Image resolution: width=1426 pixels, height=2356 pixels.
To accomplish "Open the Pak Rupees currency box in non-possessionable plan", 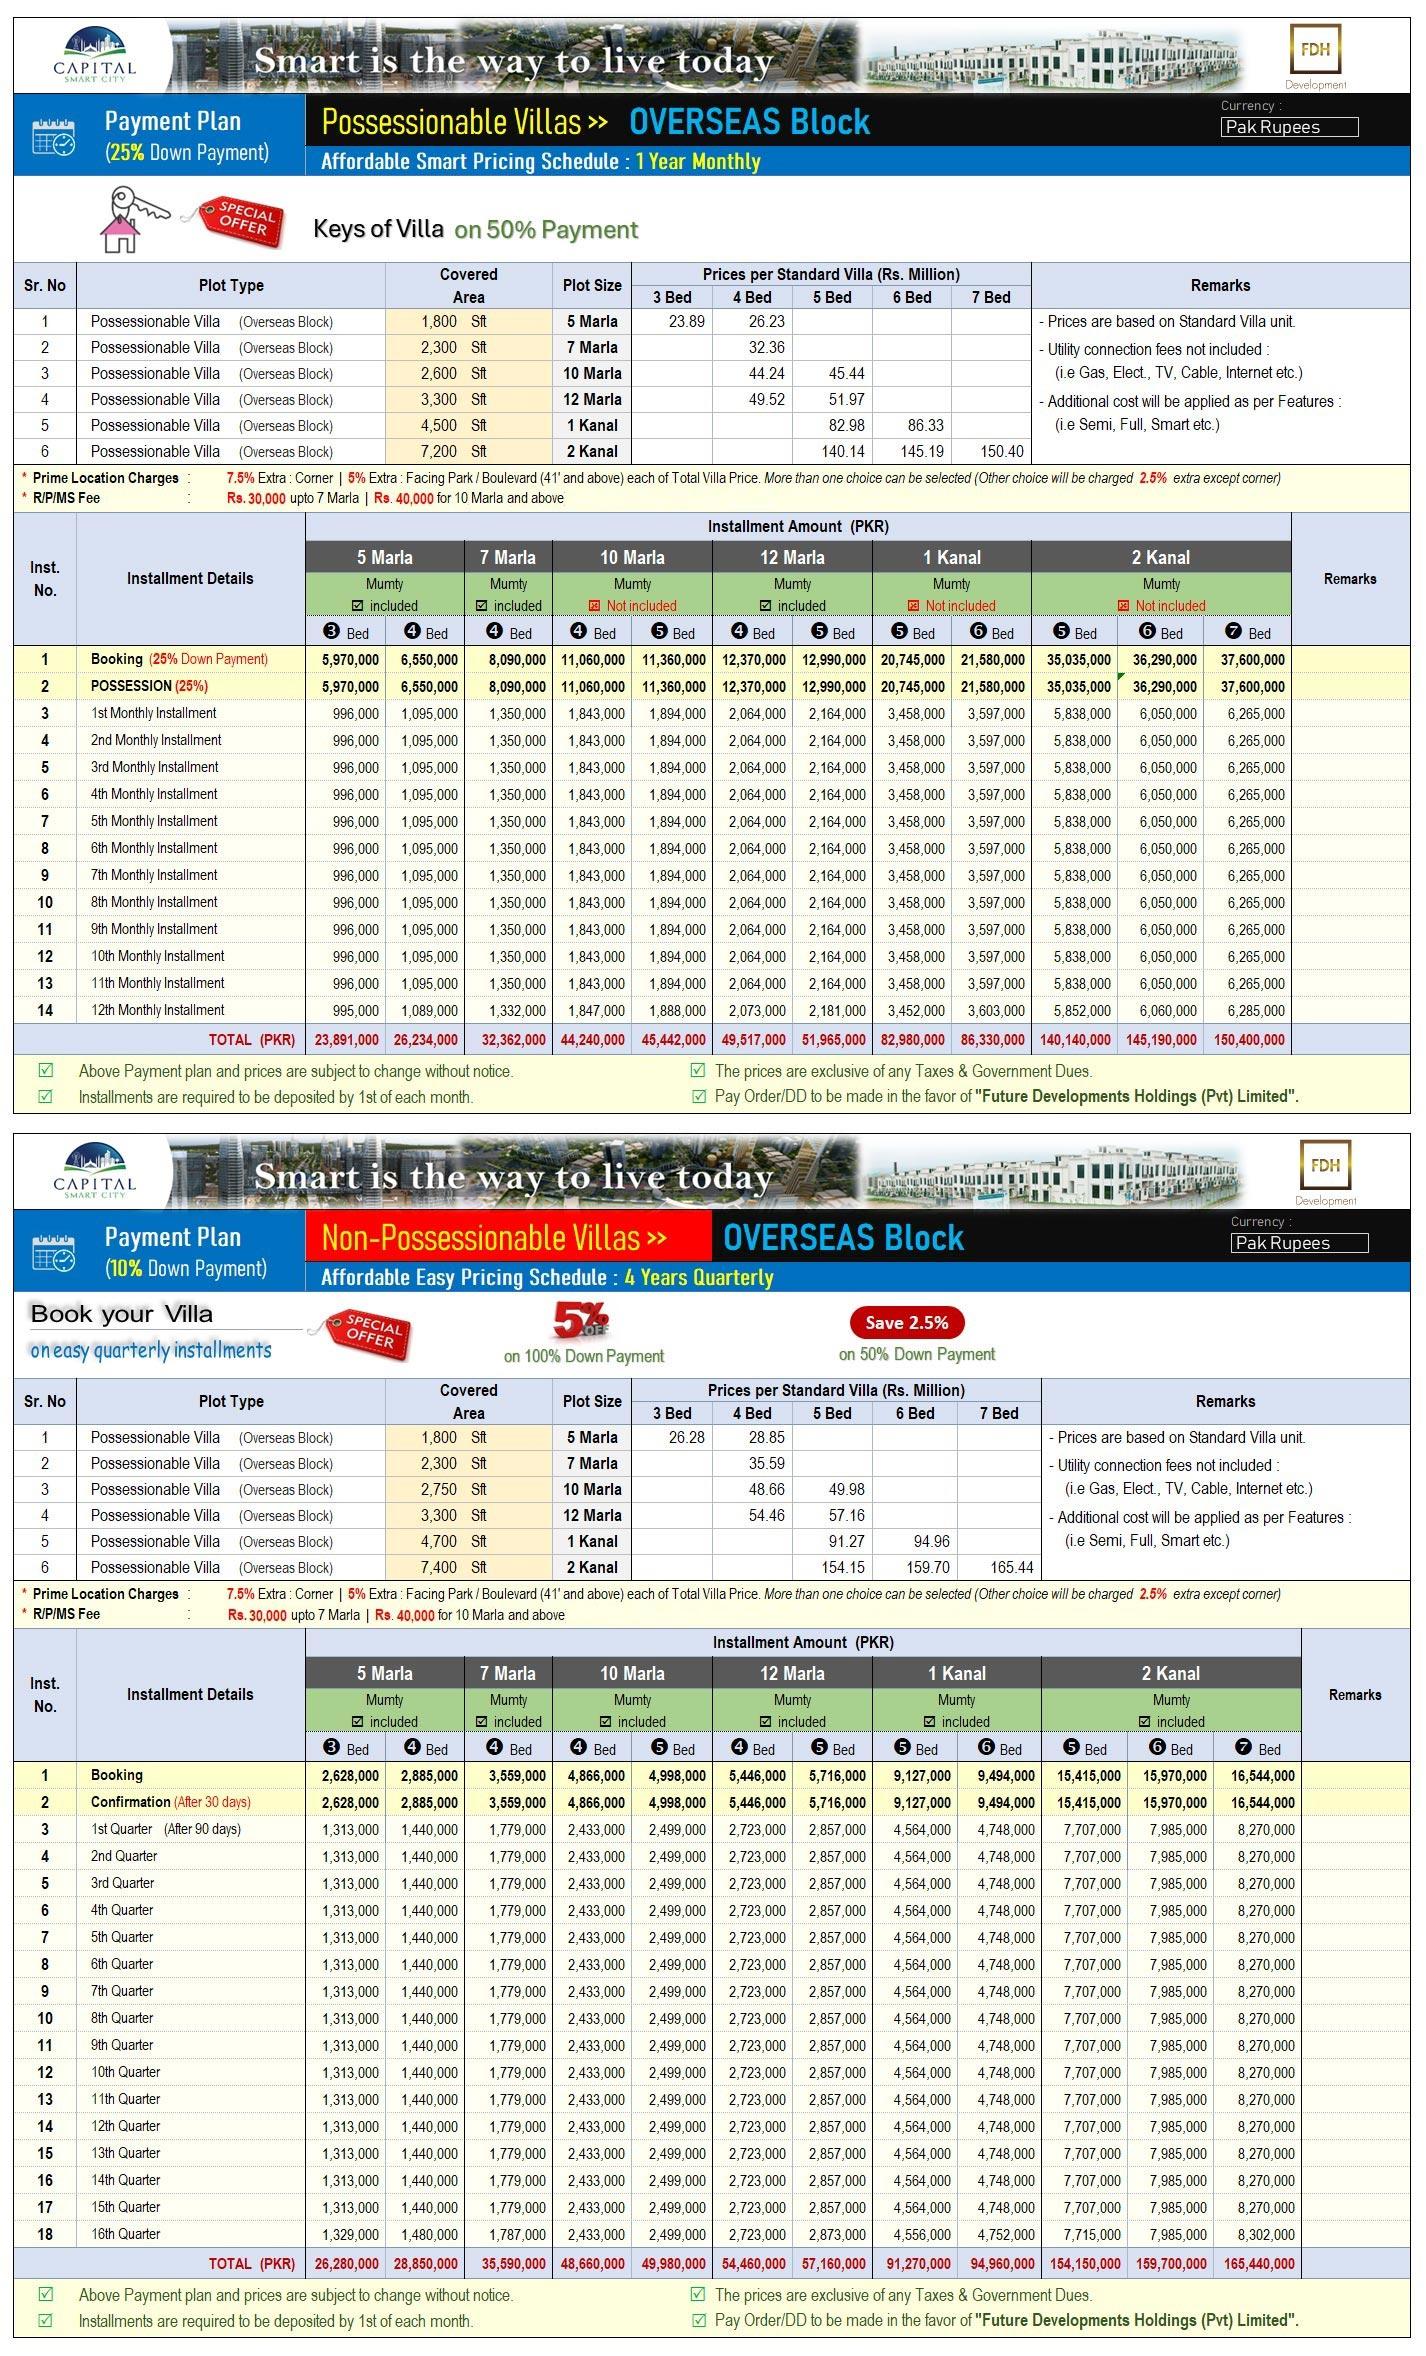I will tap(1298, 1243).
